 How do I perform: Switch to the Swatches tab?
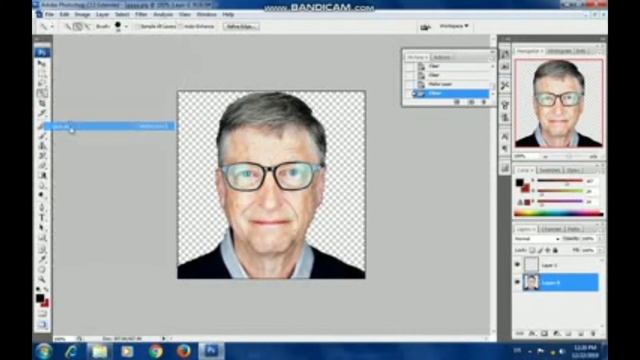coord(549,170)
